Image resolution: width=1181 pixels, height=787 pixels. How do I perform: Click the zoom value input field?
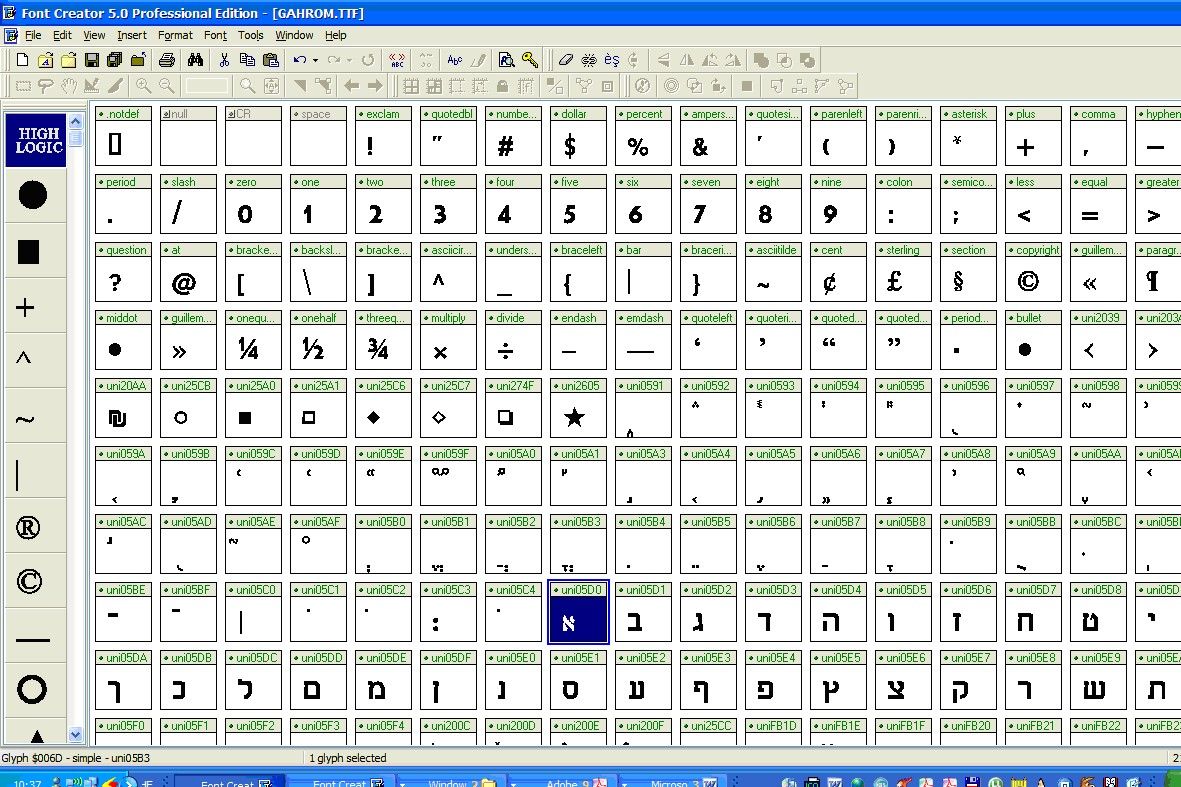coord(207,87)
